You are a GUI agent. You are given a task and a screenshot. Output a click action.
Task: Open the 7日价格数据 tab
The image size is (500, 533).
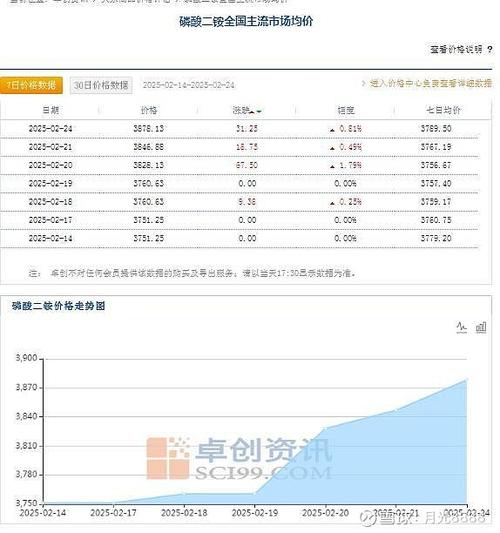click(31, 85)
